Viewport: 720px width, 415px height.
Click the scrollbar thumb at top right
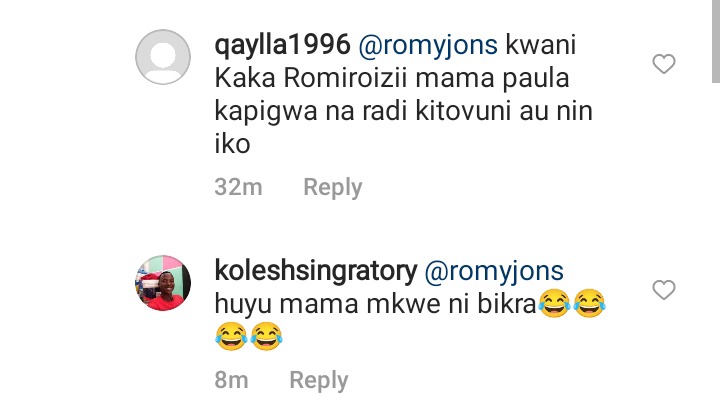pyautogui.click(x=715, y=41)
